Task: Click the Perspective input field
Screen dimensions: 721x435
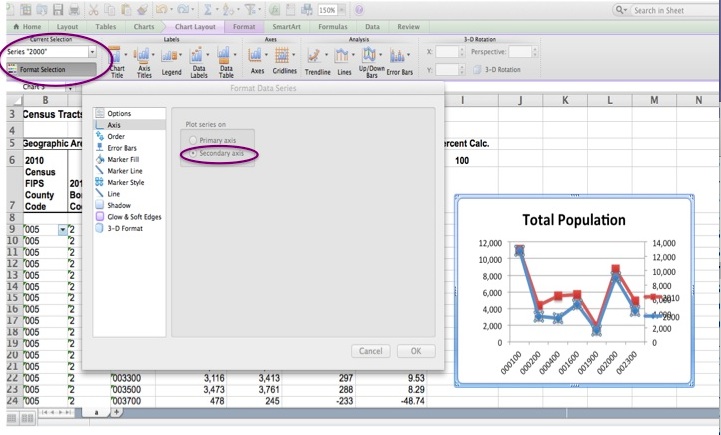Action: pos(520,52)
